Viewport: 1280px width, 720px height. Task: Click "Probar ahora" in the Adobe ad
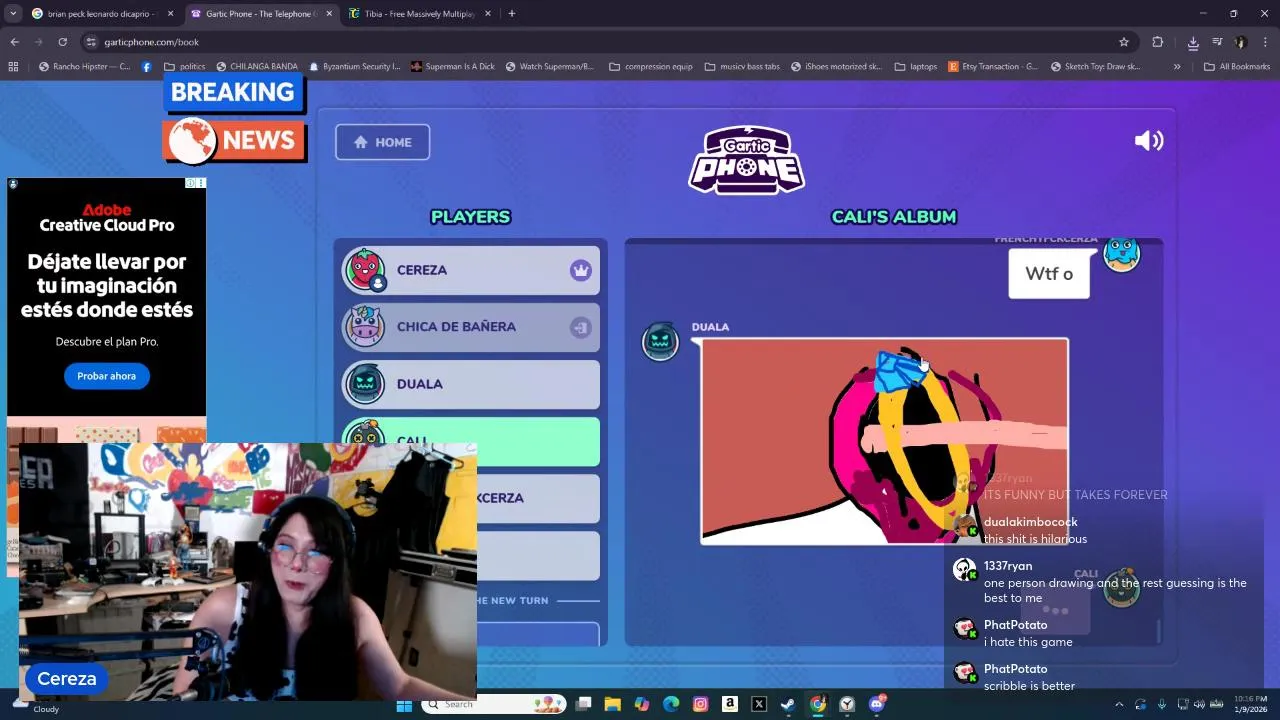(x=107, y=376)
